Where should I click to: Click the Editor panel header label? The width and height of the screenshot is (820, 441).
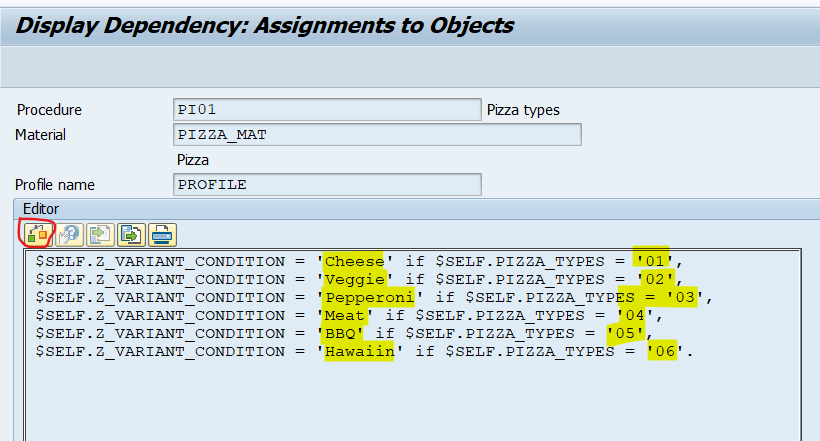(40, 209)
